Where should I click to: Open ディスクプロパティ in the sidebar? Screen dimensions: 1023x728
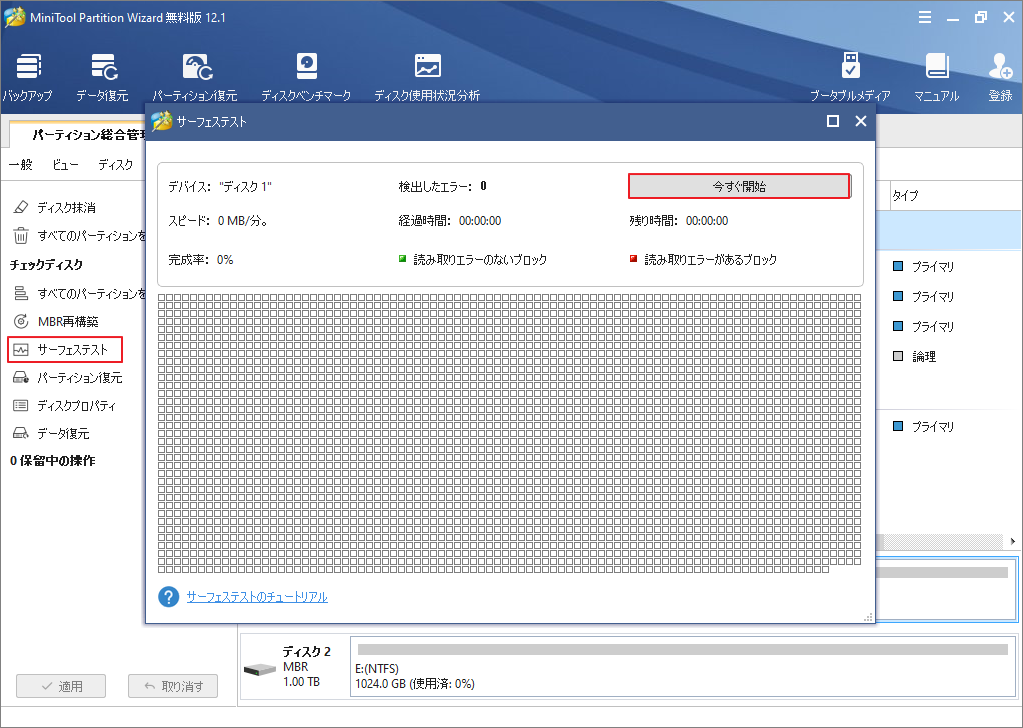76,405
